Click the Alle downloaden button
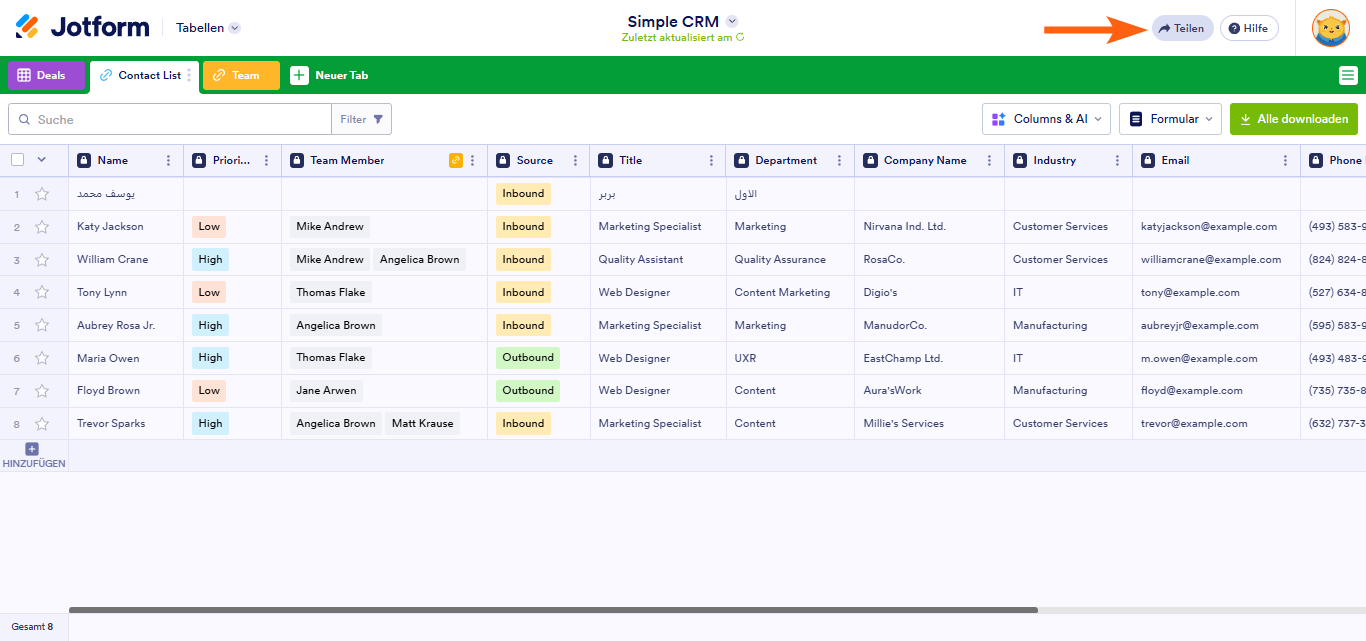Screen dimensions: 1366x641 pyautogui.click(x=1293, y=119)
